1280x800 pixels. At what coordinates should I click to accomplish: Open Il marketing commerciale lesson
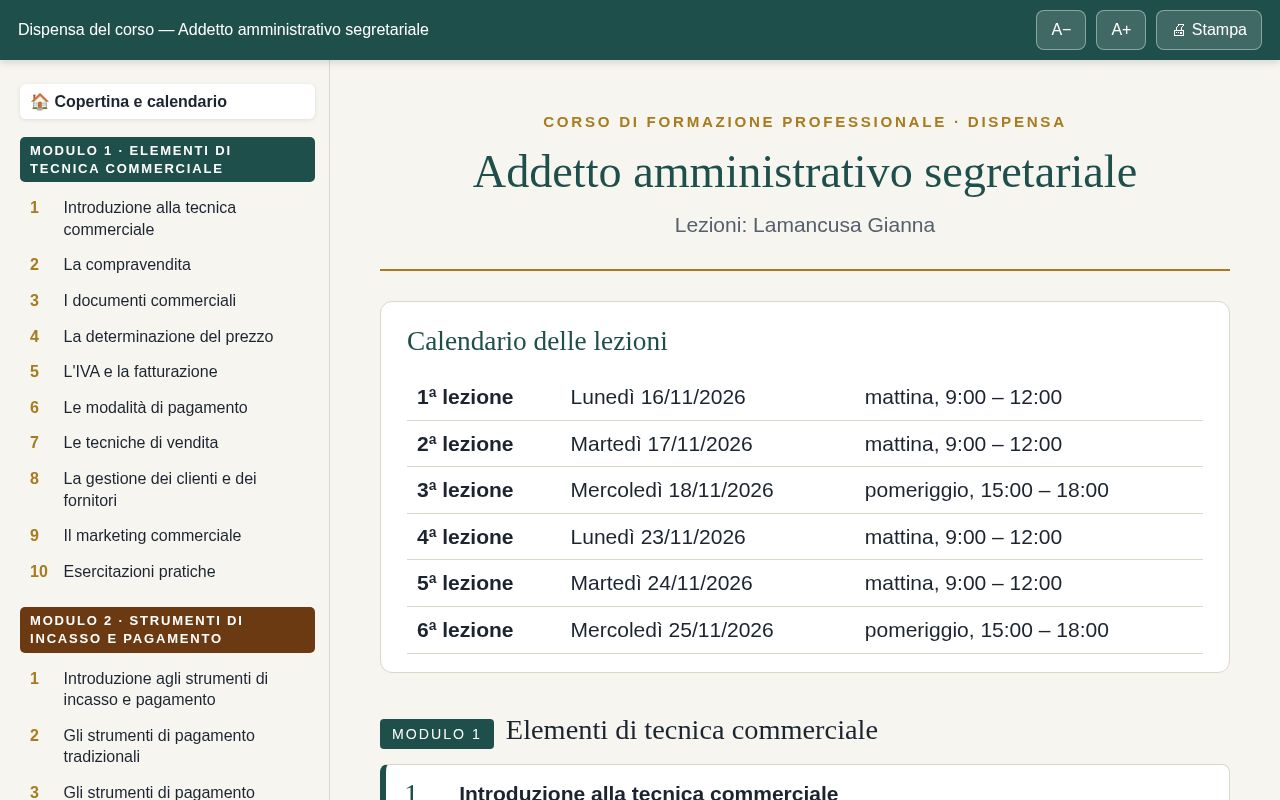167,536
